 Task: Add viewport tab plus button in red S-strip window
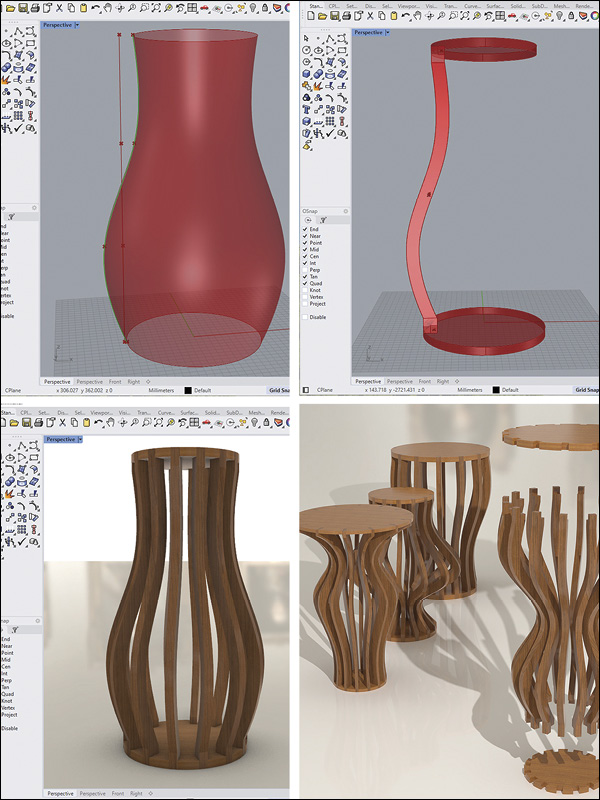(x=457, y=381)
